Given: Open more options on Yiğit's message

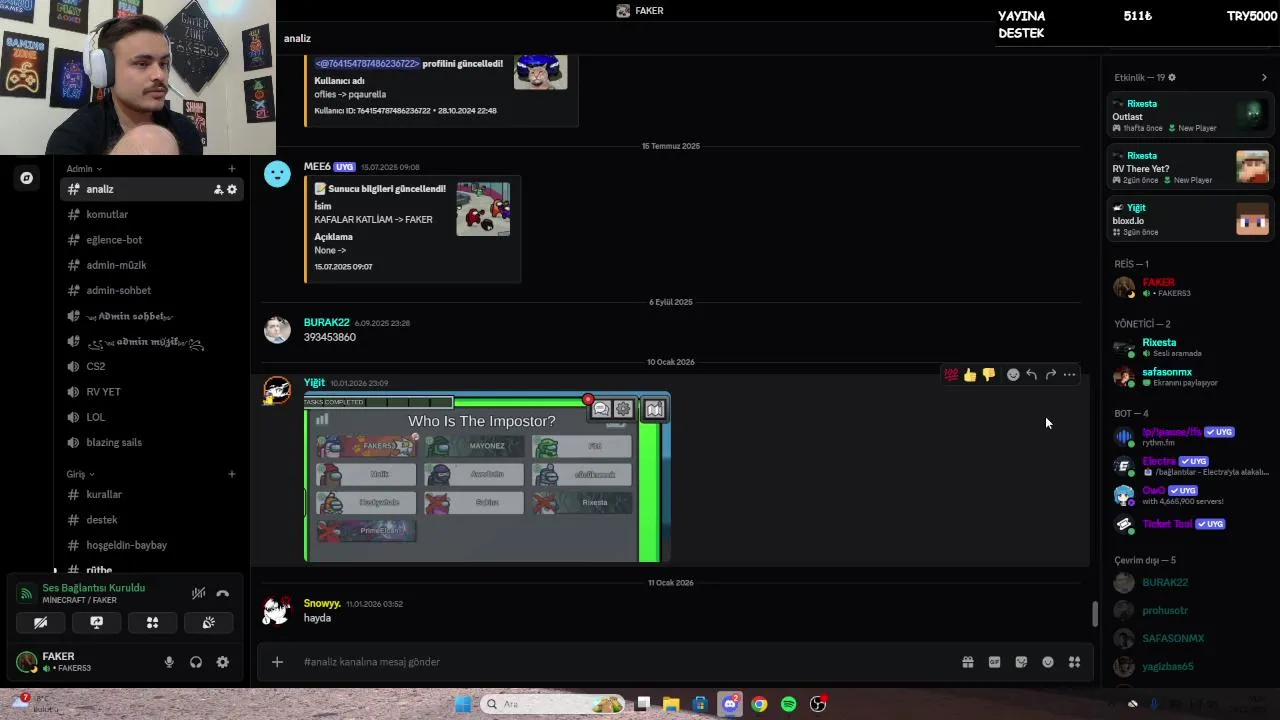Looking at the screenshot, I should pos(1069,375).
